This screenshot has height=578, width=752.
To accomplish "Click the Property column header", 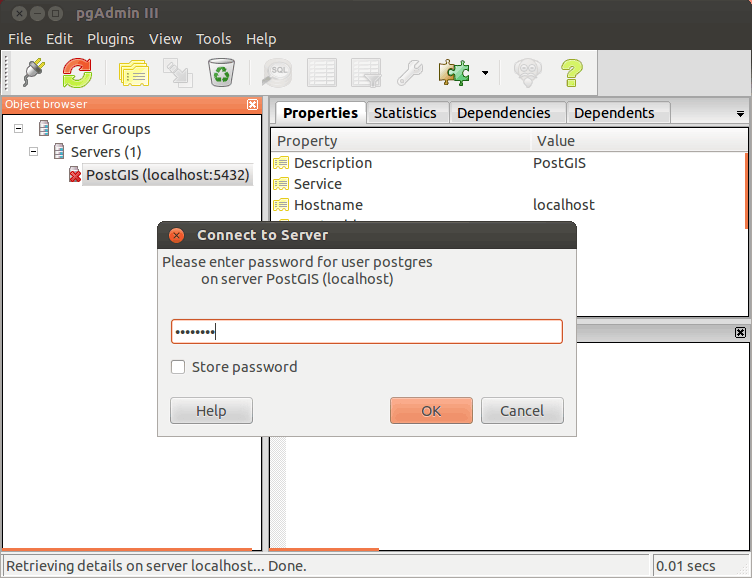I will pos(401,141).
